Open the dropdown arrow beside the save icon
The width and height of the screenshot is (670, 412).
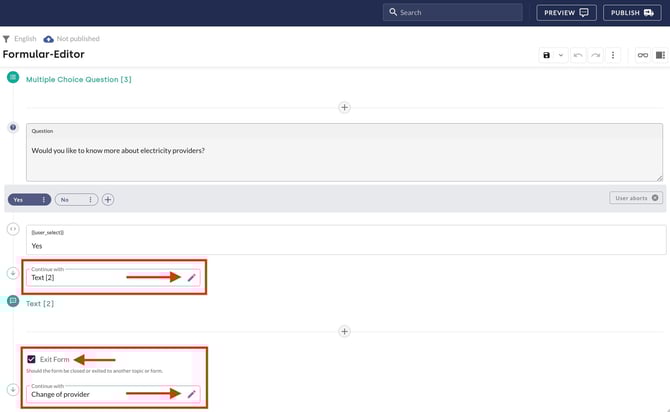(x=561, y=55)
